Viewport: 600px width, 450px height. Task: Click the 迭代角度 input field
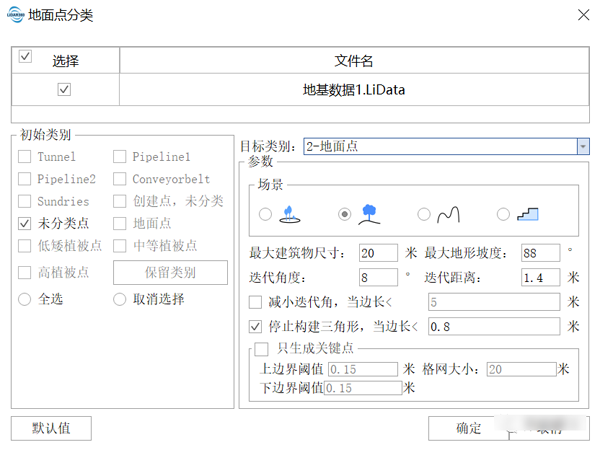tap(379, 276)
